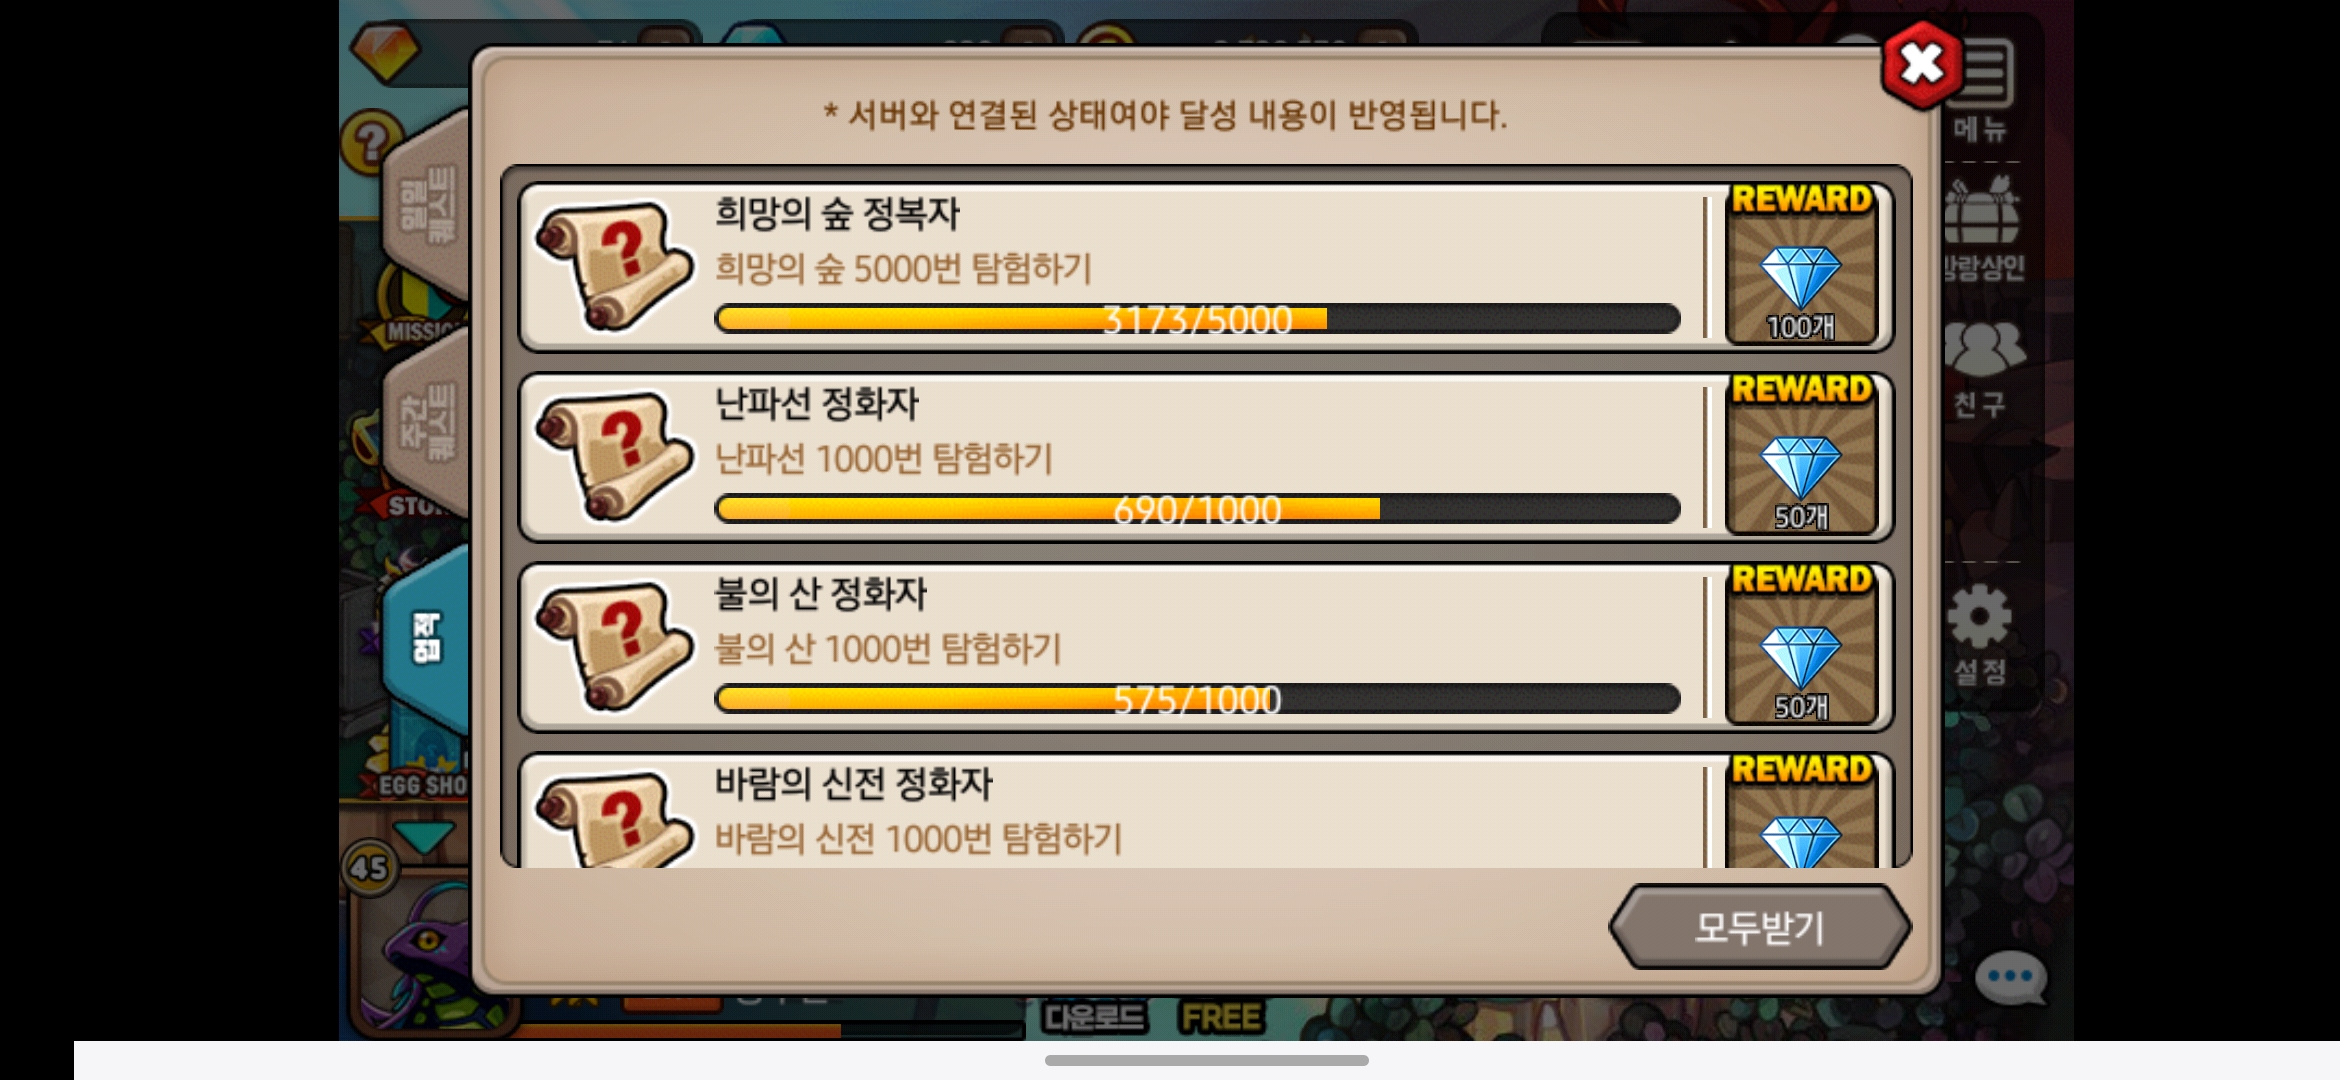Close the achievements popup with red X
The height and width of the screenshot is (1080, 2340).
coord(1921,64)
